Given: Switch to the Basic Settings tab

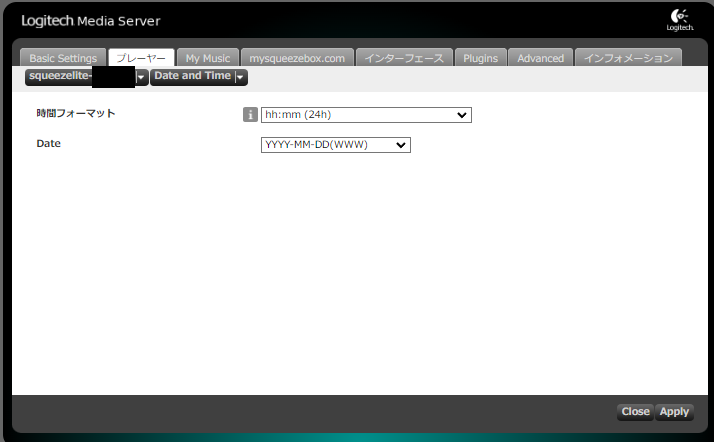Looking at the screenshot, I should [x=63, y=58].
